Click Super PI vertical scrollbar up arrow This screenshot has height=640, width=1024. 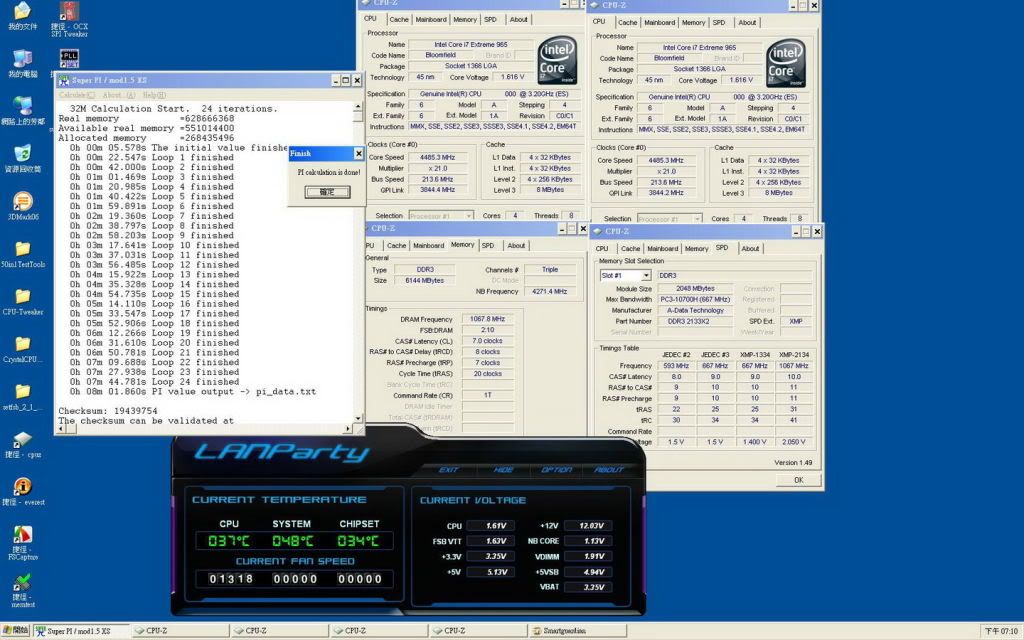(358, 106)
